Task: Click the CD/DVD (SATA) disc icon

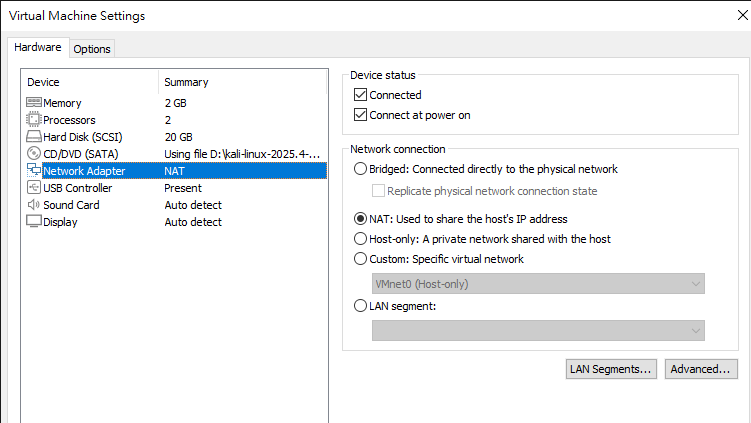Action: (33, 154)
